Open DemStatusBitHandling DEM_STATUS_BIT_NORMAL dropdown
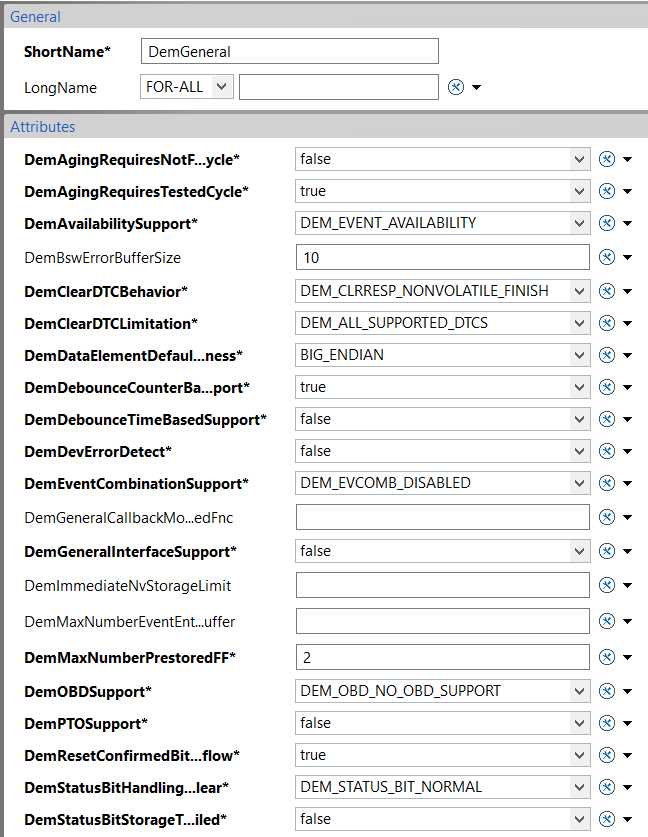 pos(442,787)
